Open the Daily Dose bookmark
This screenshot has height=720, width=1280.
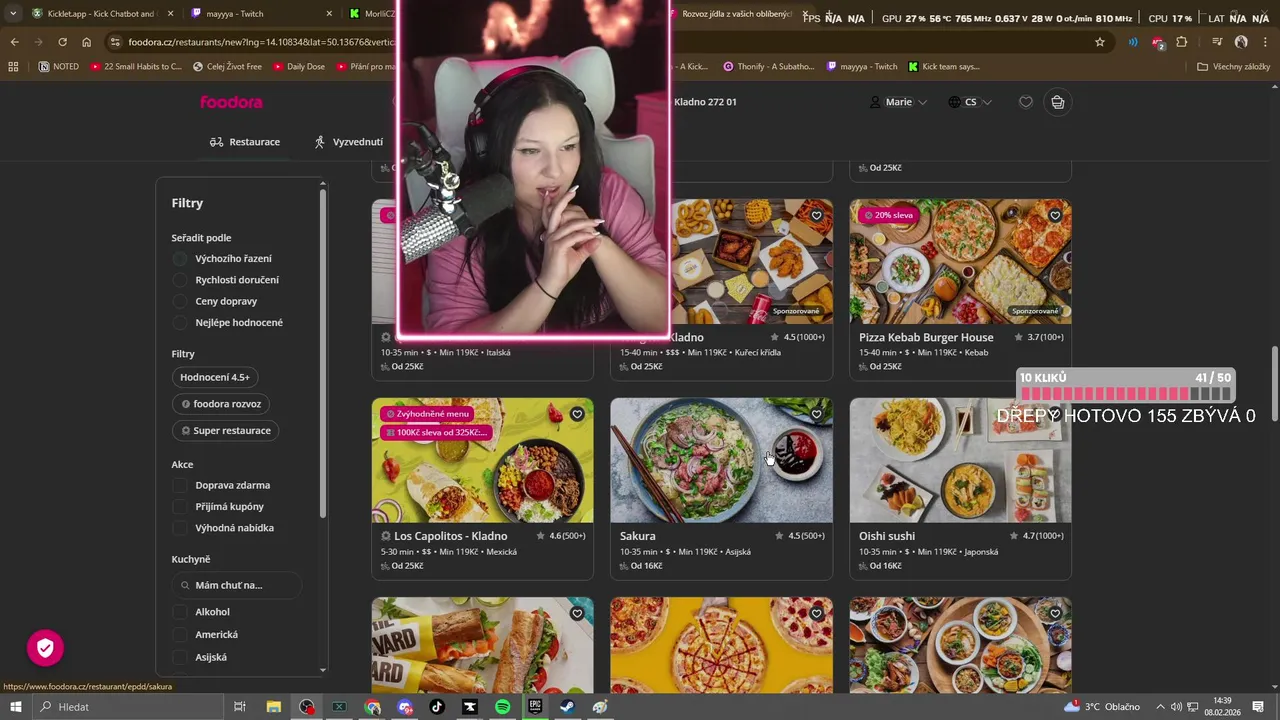click(297, 67)
